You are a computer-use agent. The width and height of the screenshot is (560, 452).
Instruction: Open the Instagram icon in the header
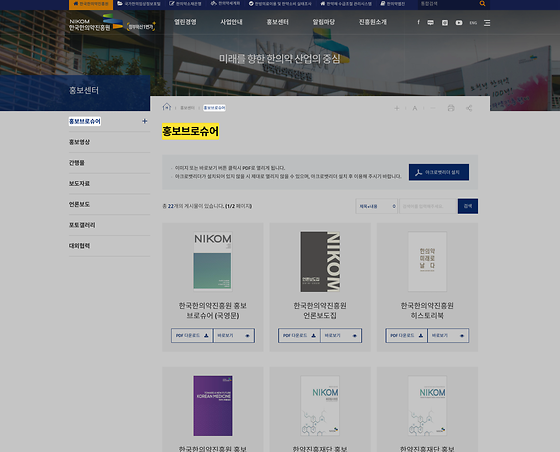[x=445, y=23]
